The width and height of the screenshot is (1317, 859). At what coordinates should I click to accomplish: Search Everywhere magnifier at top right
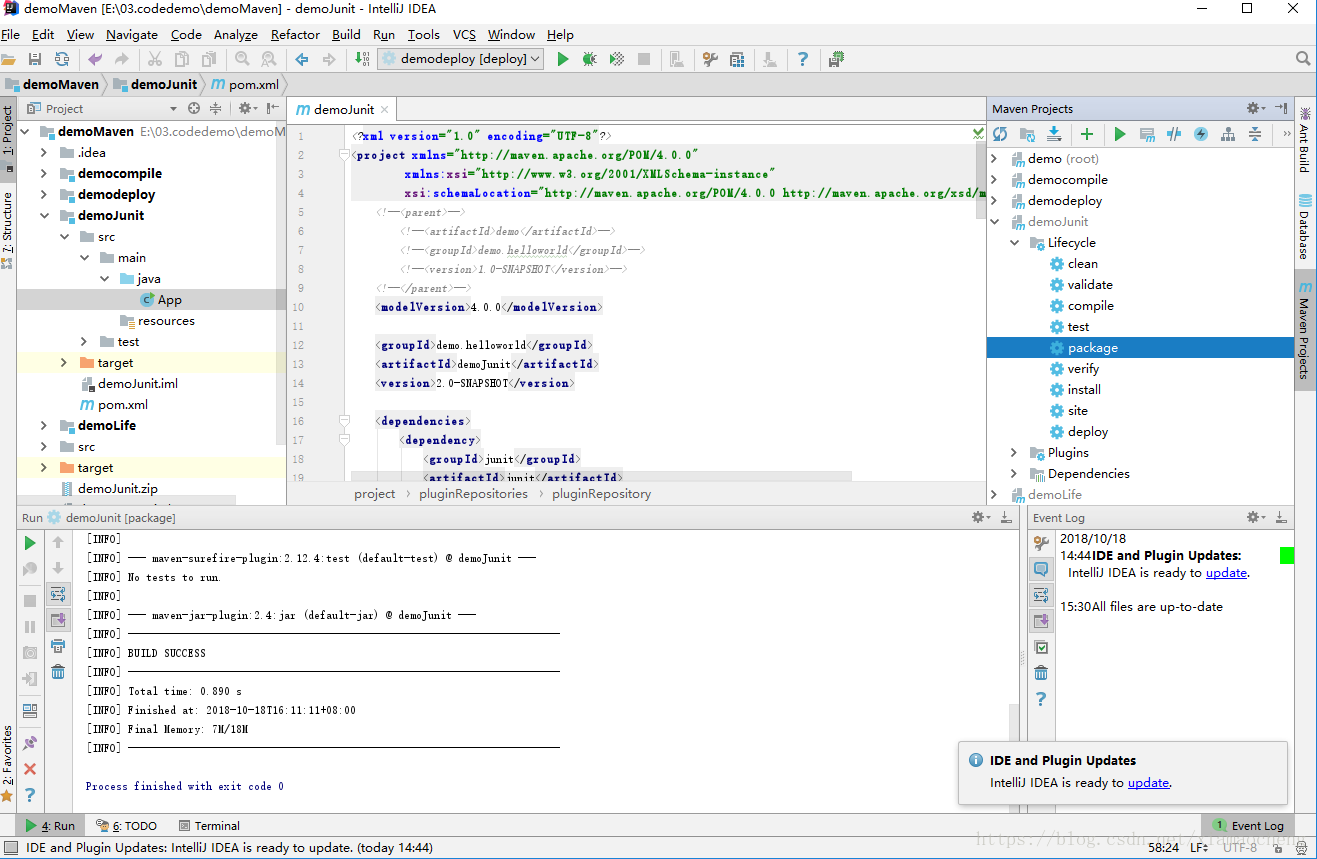pyautogui.click(x=1303, y=60)
